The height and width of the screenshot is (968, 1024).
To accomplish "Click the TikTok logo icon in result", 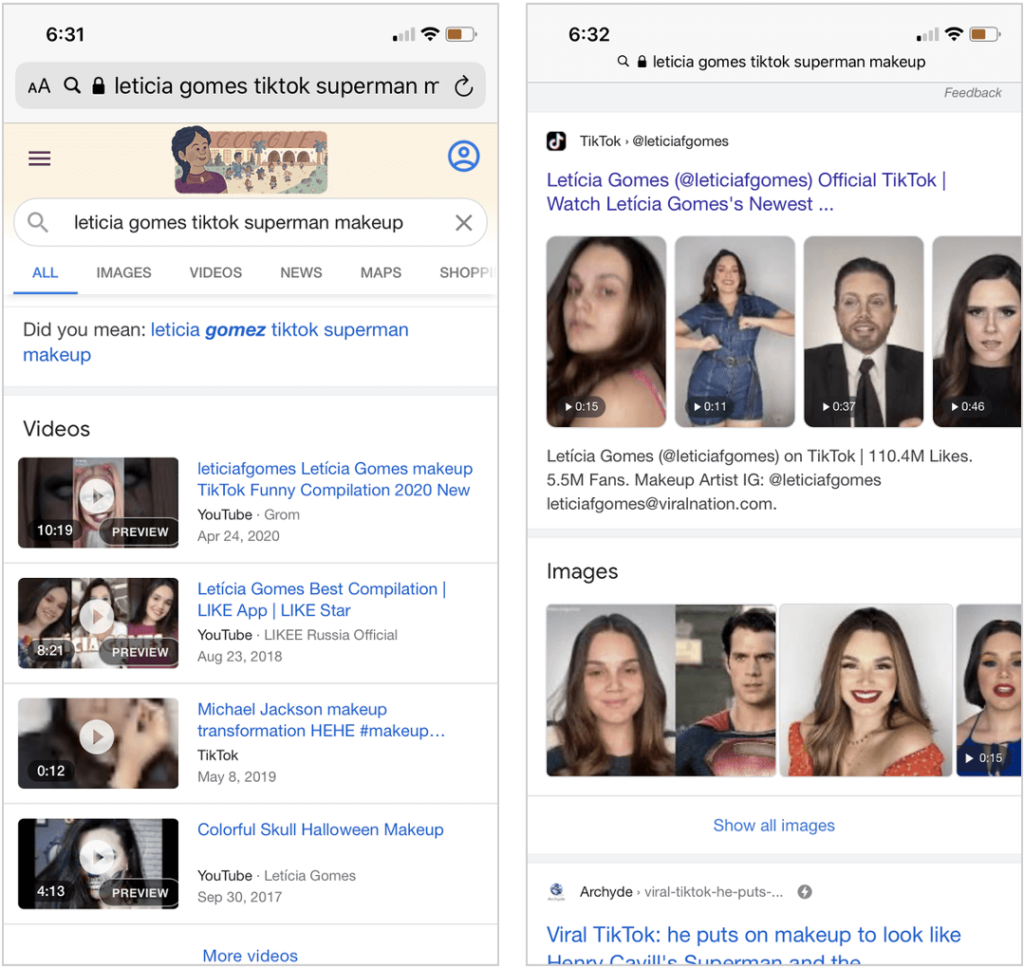I will tap(556, 141).
